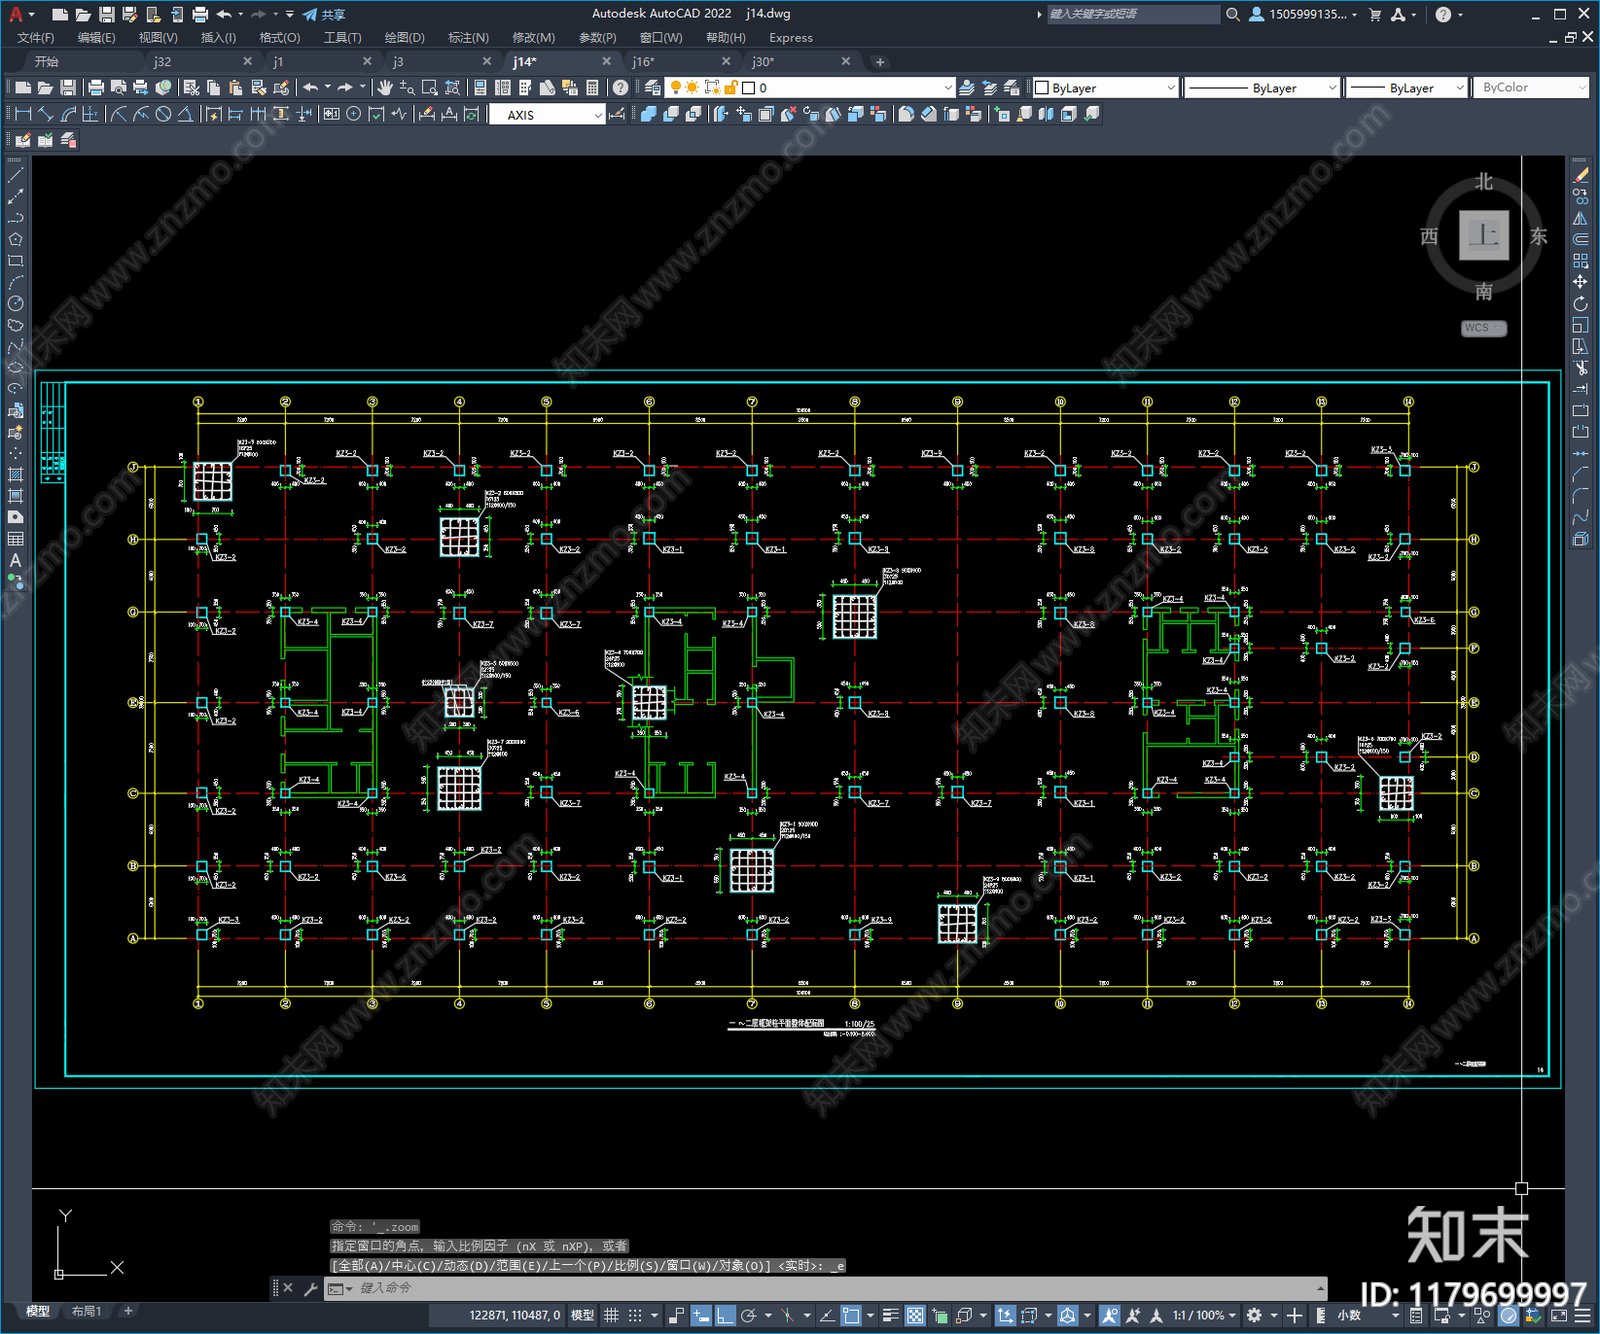Switch to the j16* drawing tab
Image resolution: width=1600 pixels, height=1334 pixels.
[x=643, y=62]
